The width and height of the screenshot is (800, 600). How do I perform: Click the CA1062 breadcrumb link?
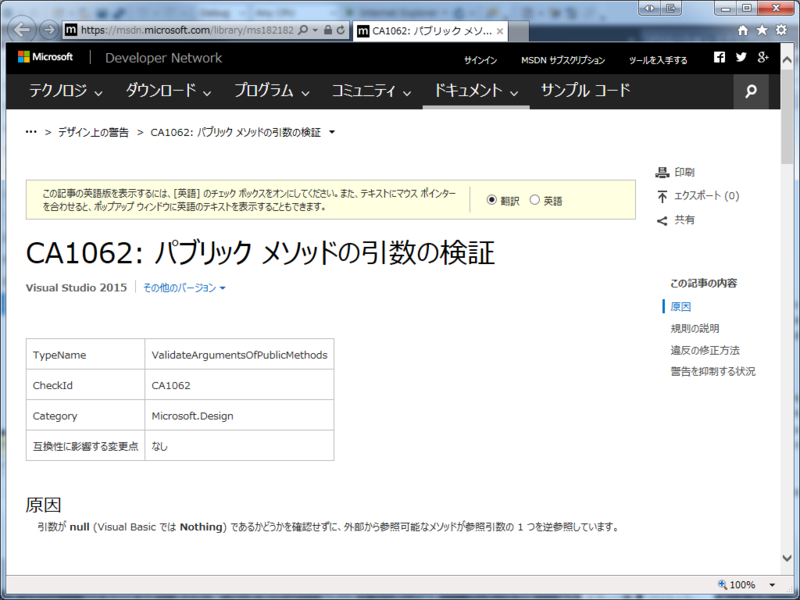[236, 133]
